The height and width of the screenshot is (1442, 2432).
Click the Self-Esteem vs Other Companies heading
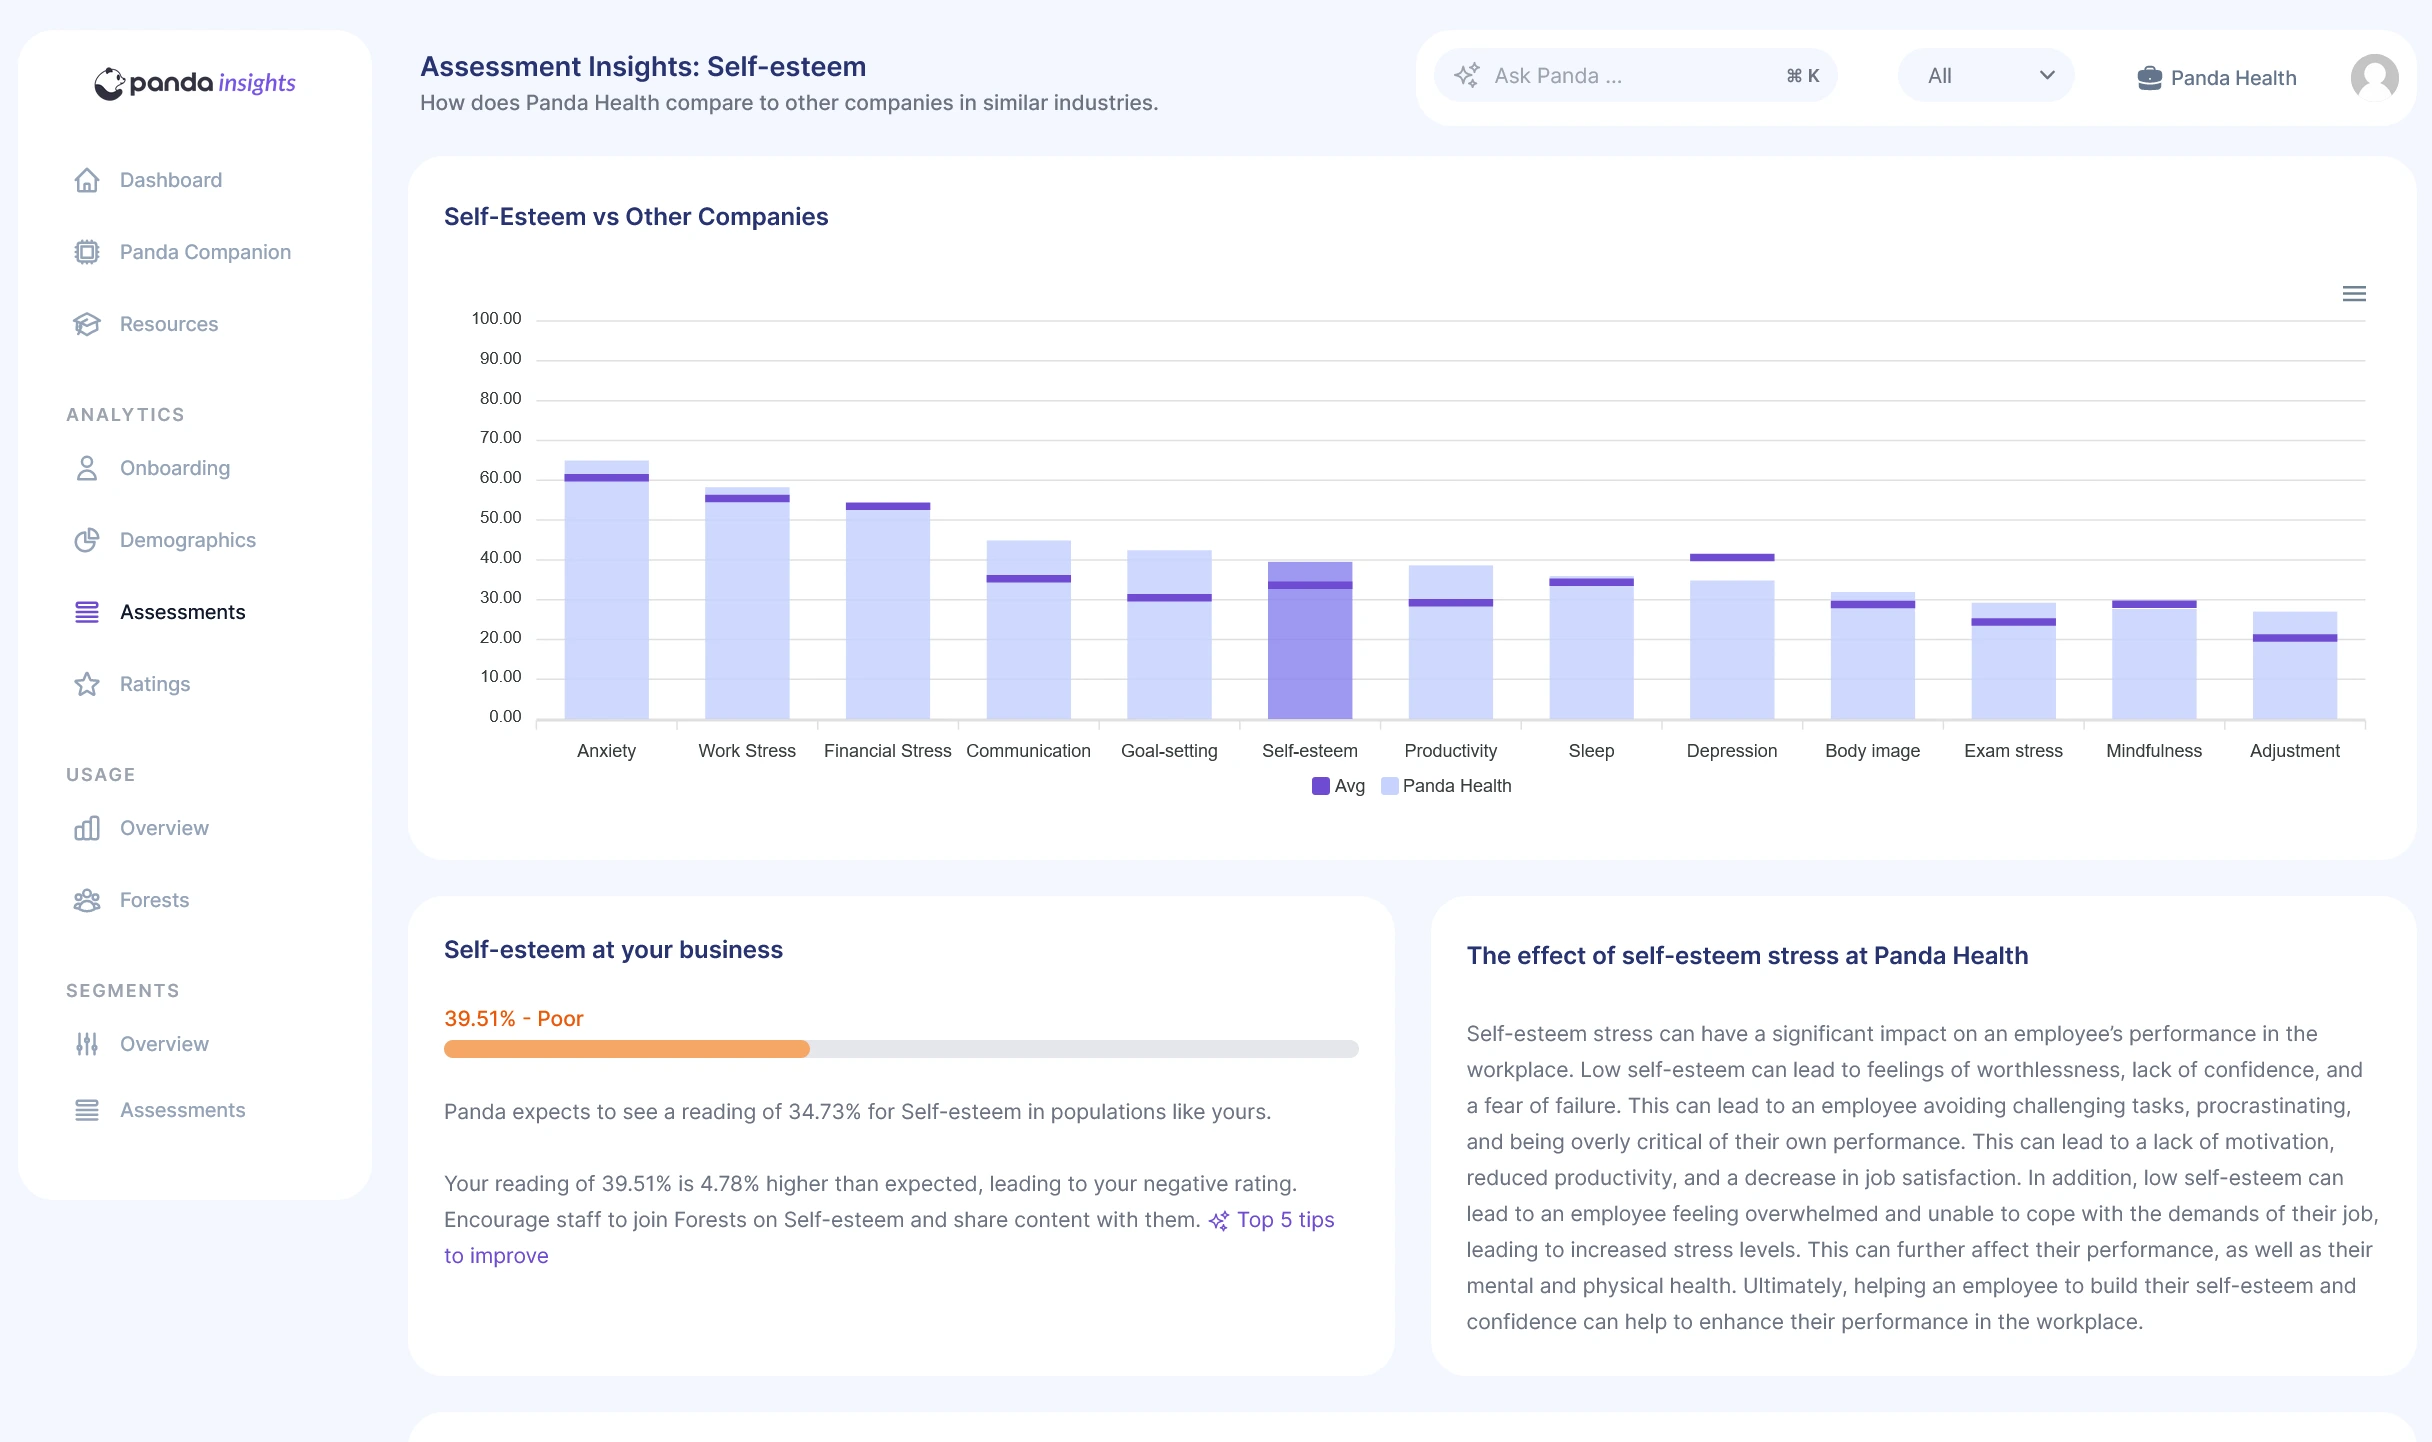tap(636, 217)
